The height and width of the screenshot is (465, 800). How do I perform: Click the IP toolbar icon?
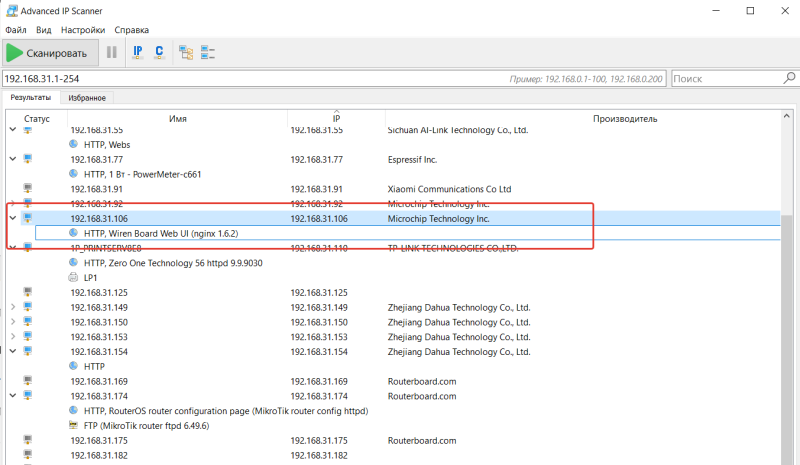(138, 52)
